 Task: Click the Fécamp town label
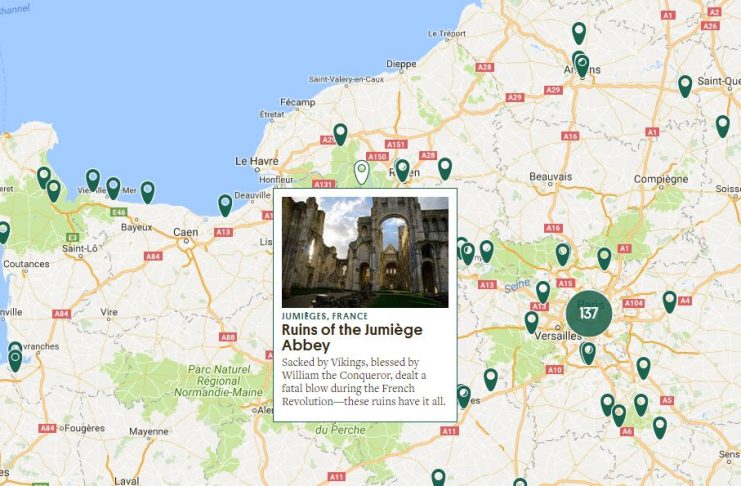297,102
